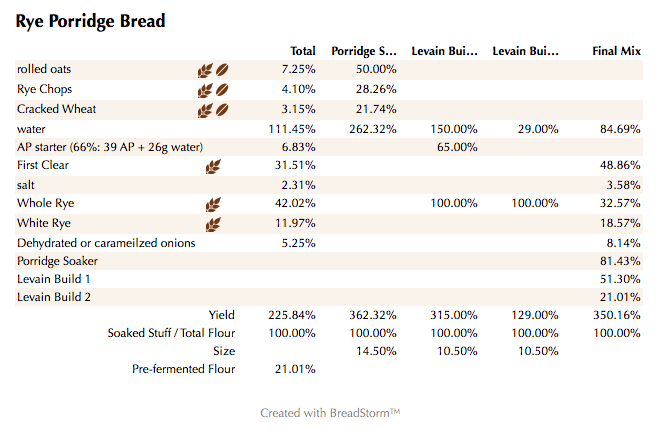The width and height of the screenshot is (662, 430).
Task: Click the Pre-fermented Flour label
Action: [184, 370]
